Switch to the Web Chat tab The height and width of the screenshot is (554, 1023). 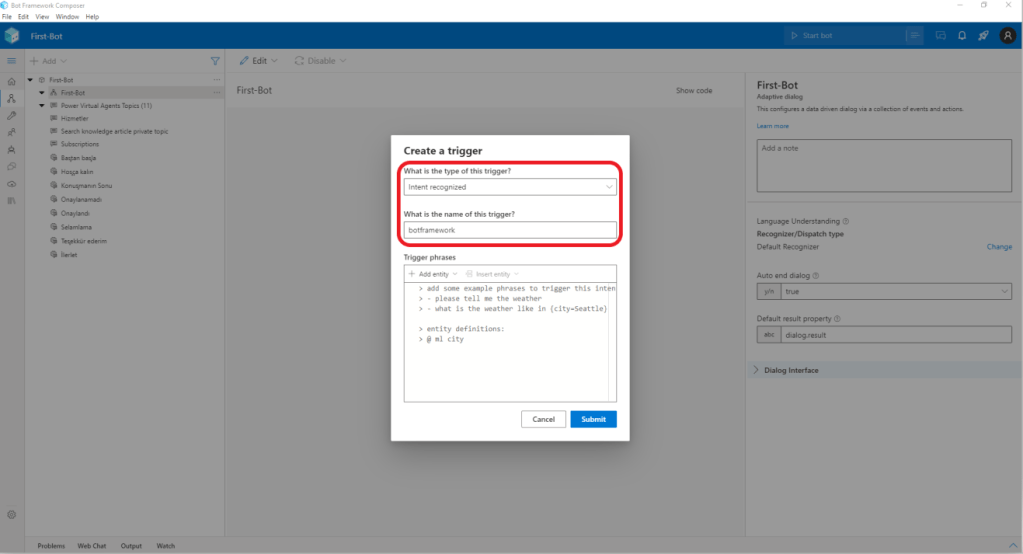tap(92, 546)
